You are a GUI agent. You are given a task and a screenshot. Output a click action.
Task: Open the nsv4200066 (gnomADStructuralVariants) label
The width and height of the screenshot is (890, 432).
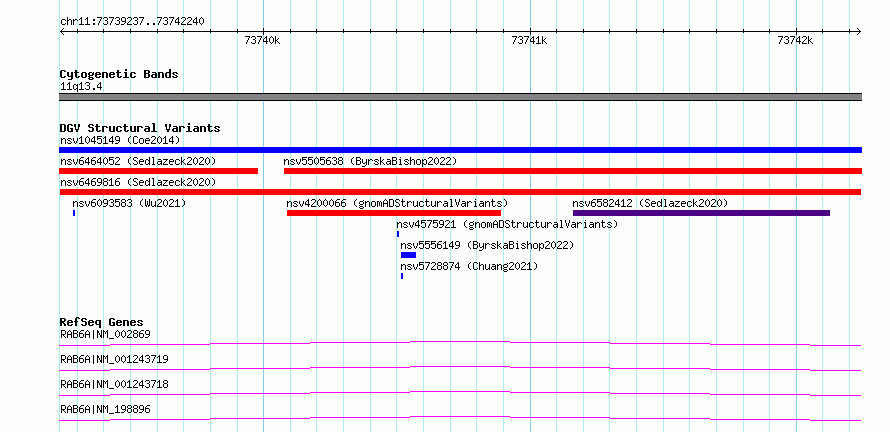[397, 203]
